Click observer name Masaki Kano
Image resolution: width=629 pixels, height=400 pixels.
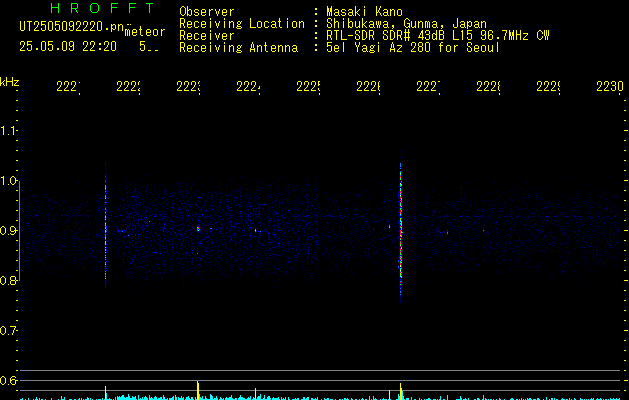[x=364, y=12]
